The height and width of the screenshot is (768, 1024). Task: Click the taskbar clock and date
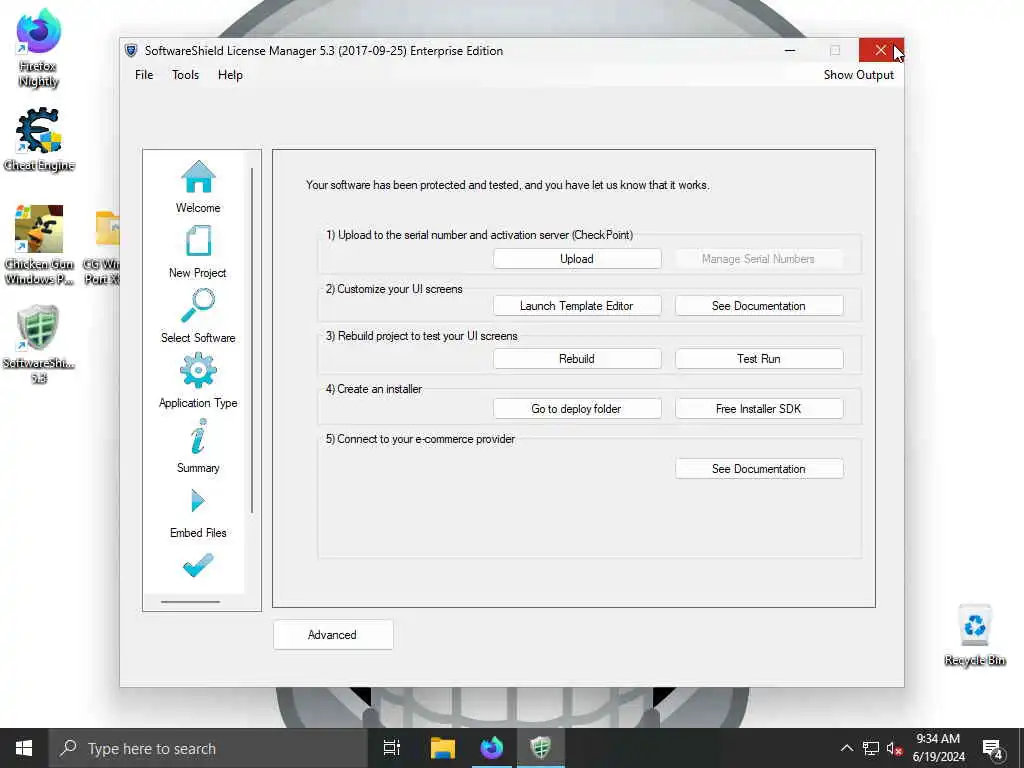[938, 748]
